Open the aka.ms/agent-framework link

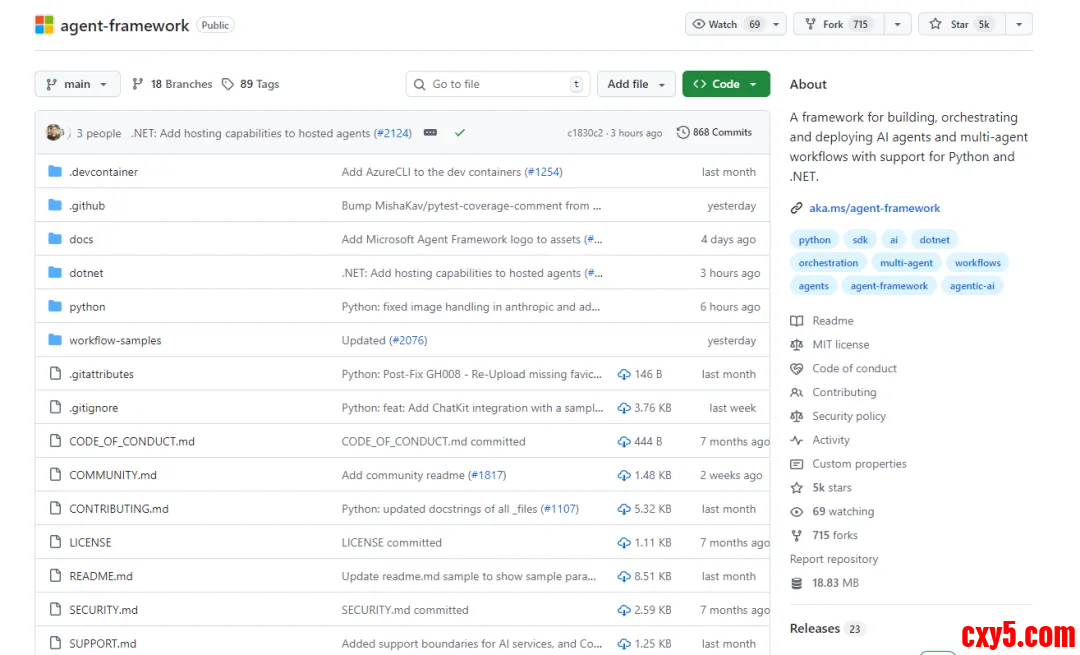coord(874,208)
